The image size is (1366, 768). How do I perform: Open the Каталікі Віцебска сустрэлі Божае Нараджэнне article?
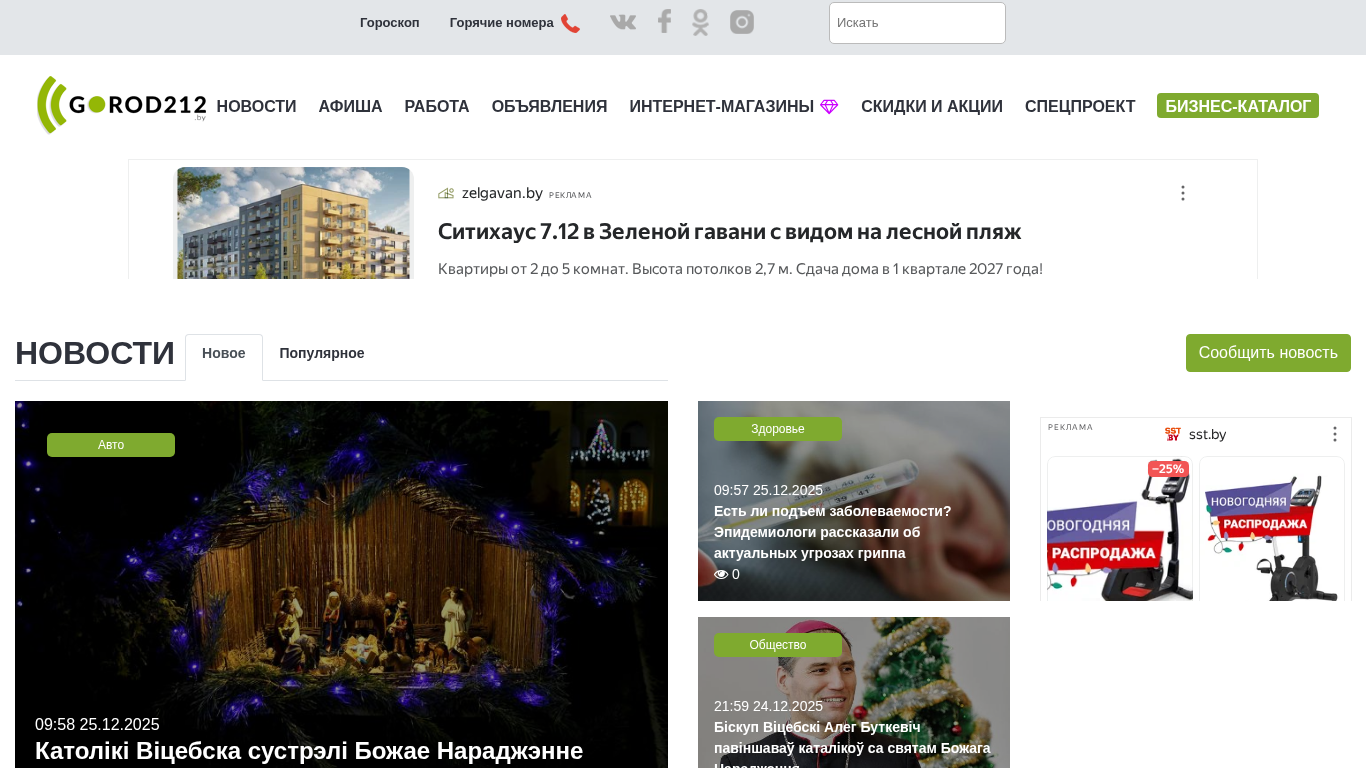(x=309, y=751)
